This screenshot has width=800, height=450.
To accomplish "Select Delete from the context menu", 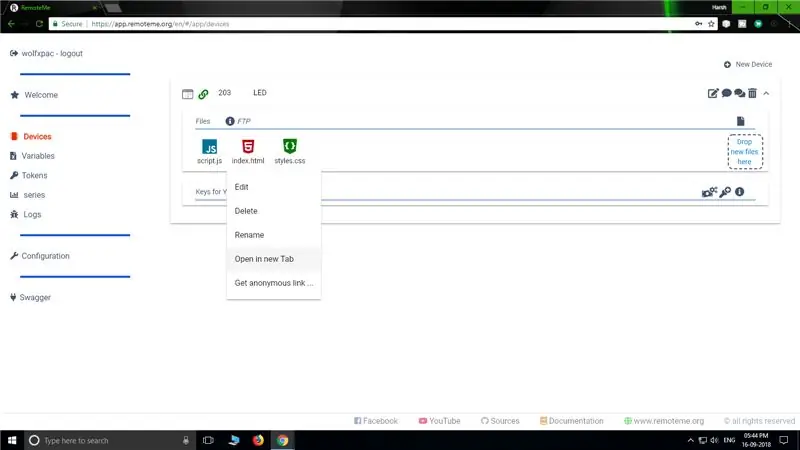I will tap(273, 211).
